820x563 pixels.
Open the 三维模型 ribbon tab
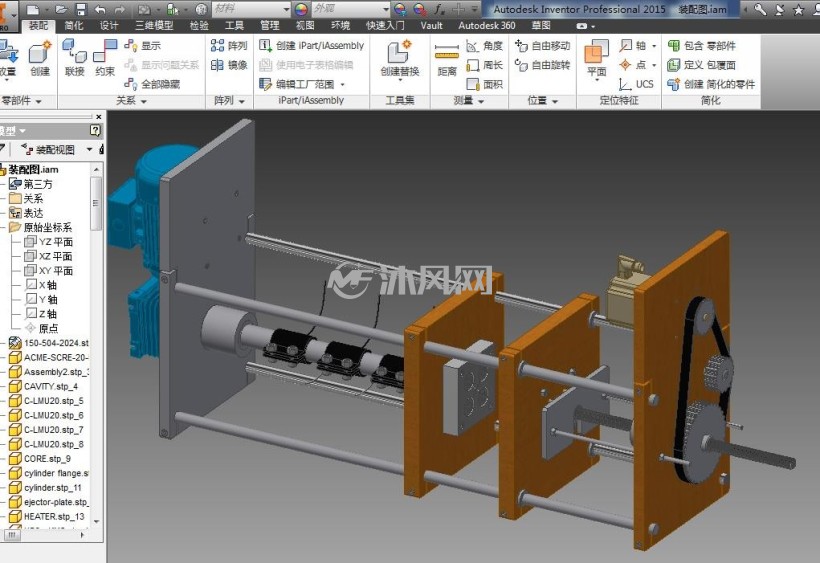[x=154, y=26]
